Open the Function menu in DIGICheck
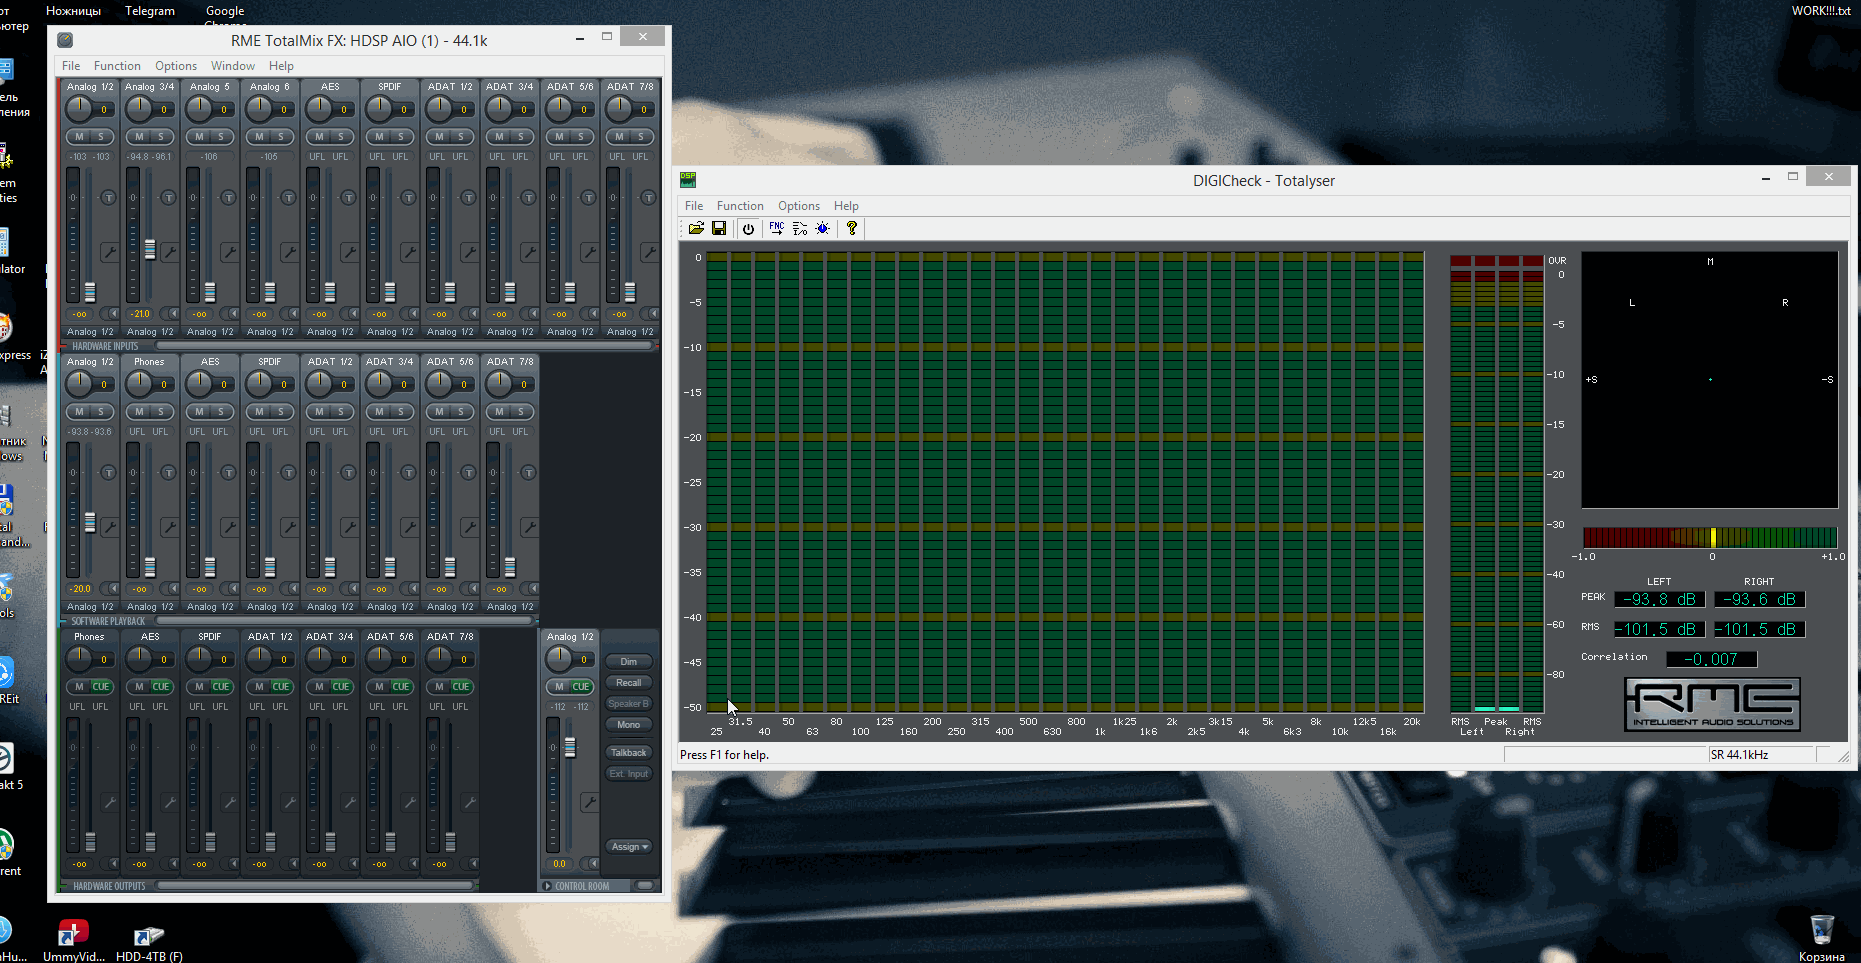Viewport: 1861px width, 963px height. tap(740, 206)
